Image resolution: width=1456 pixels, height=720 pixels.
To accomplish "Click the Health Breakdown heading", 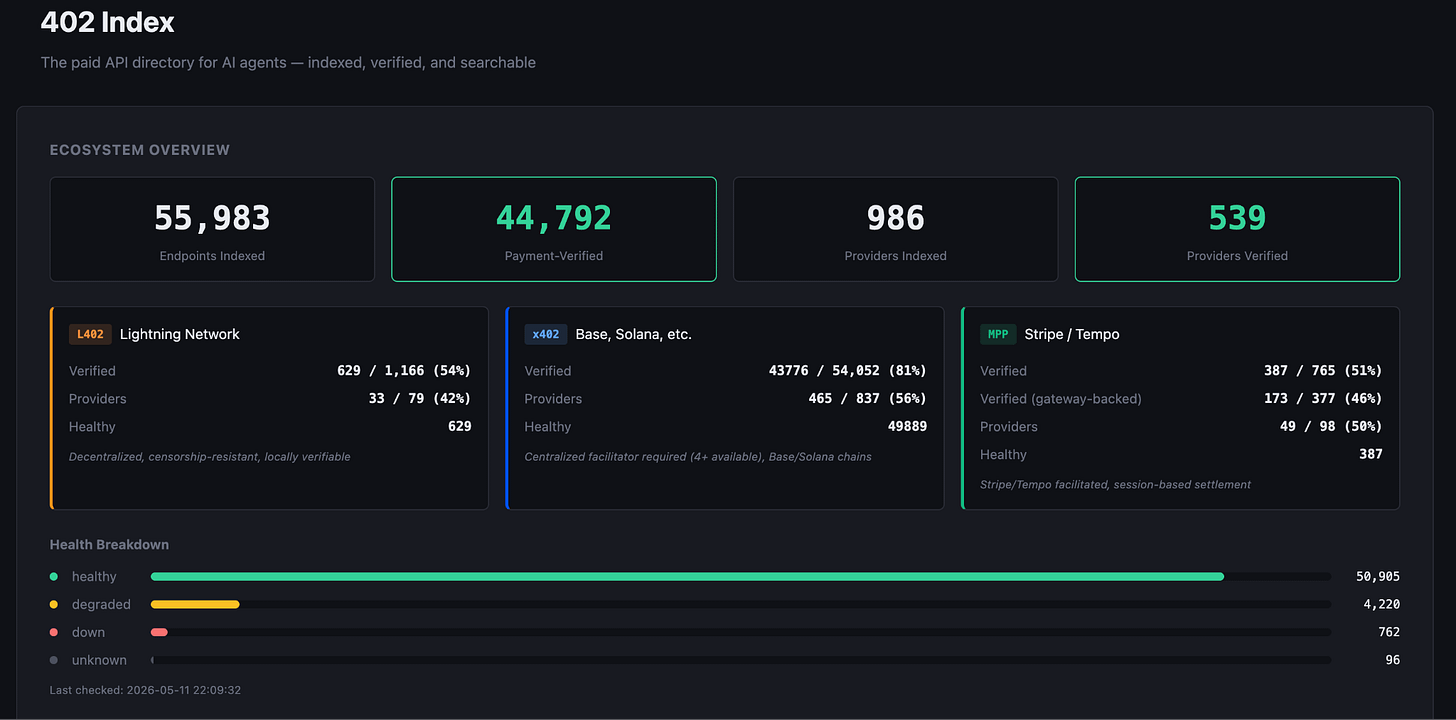I will coord(110,545).
